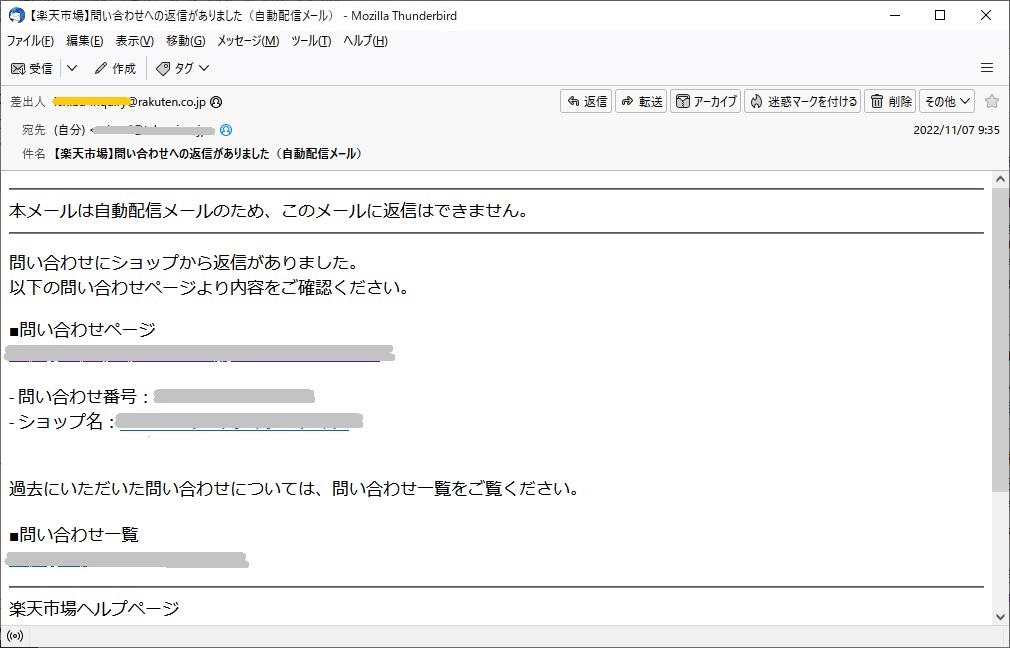This screenshot has height=648, width=1010.
Task: Delete the message using 削除 button
Action: coord(890,101)
